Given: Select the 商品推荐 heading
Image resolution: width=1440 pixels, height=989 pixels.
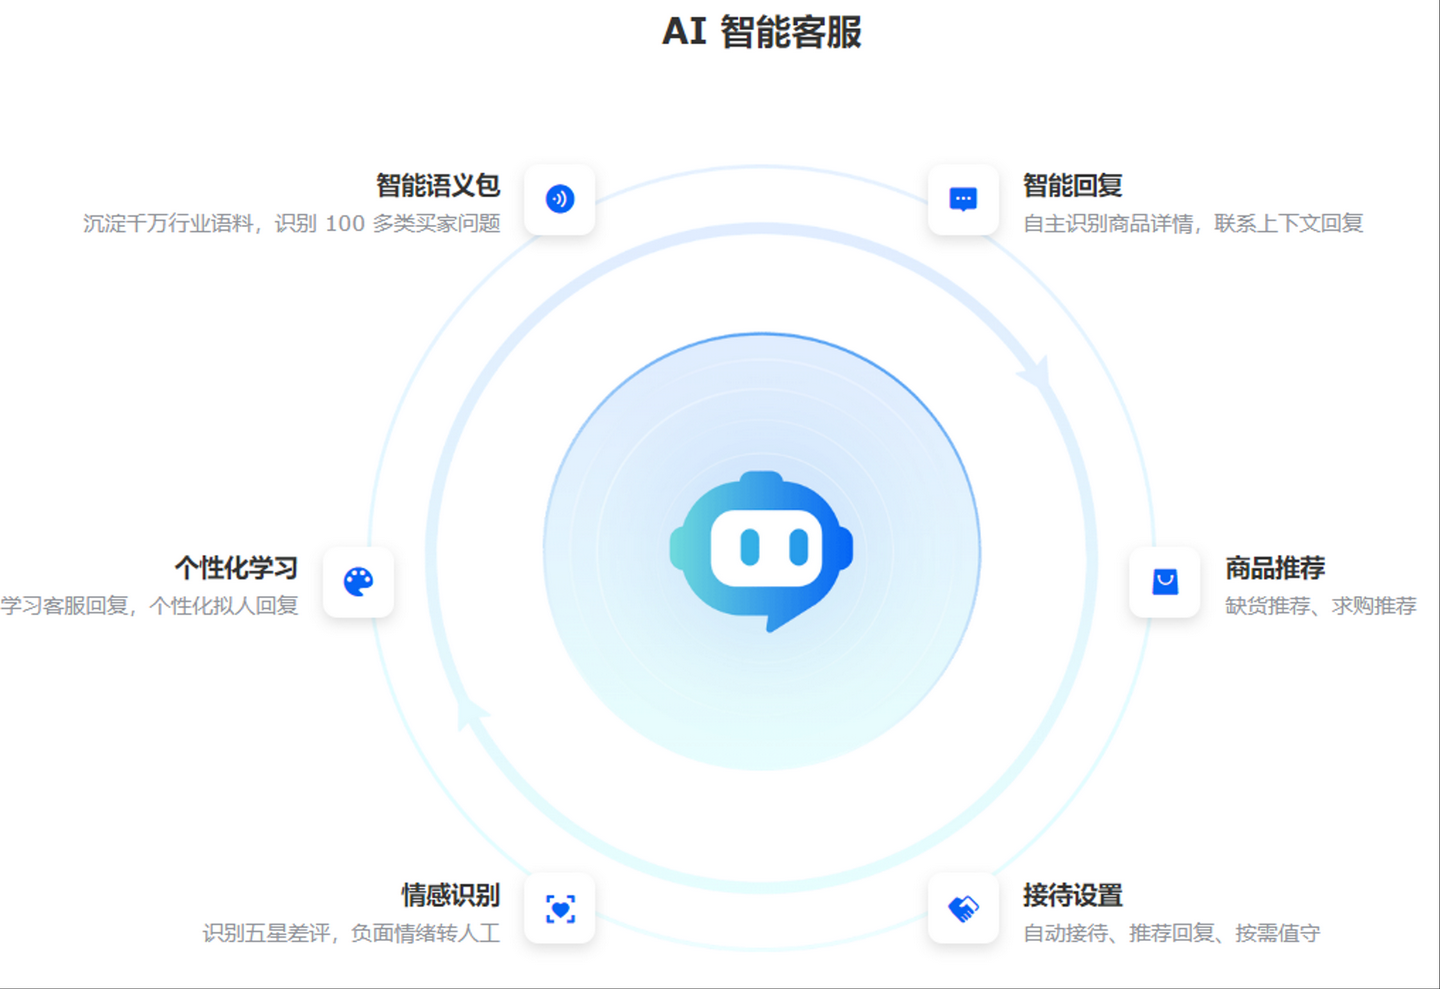Looking at the screenshot, I should [x=1275, y=568].
